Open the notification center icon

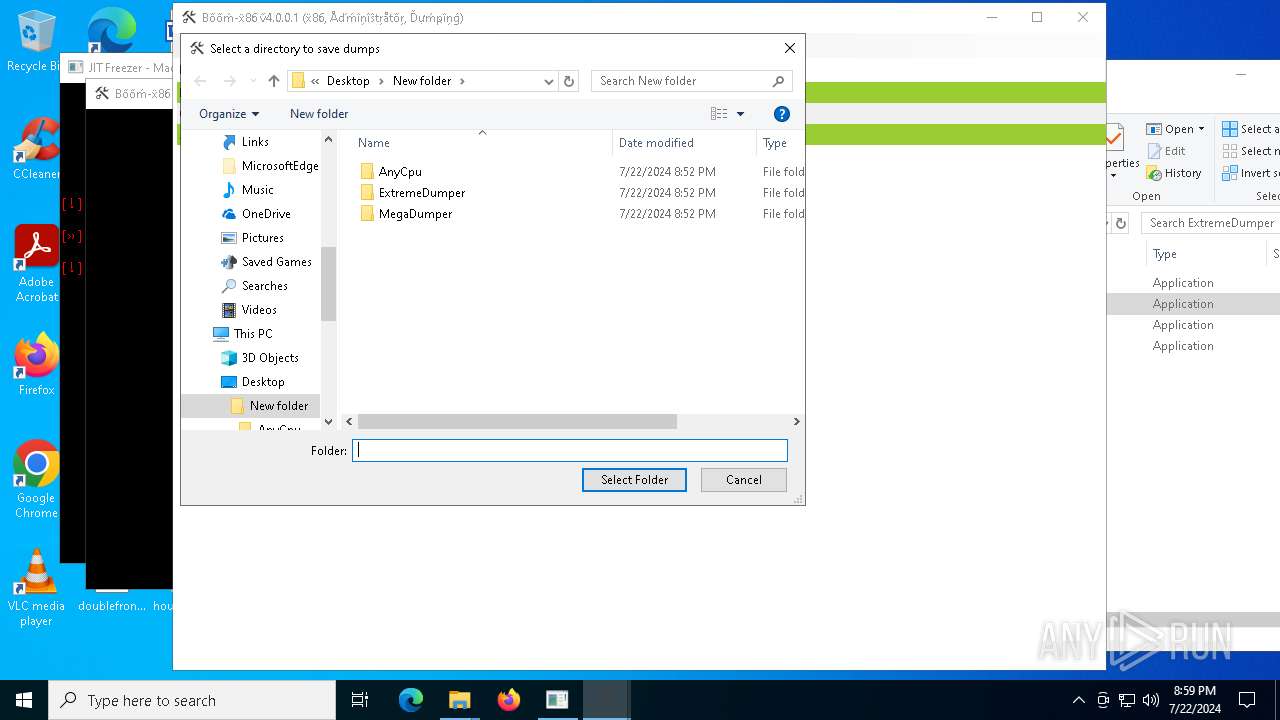[1247, 700]
